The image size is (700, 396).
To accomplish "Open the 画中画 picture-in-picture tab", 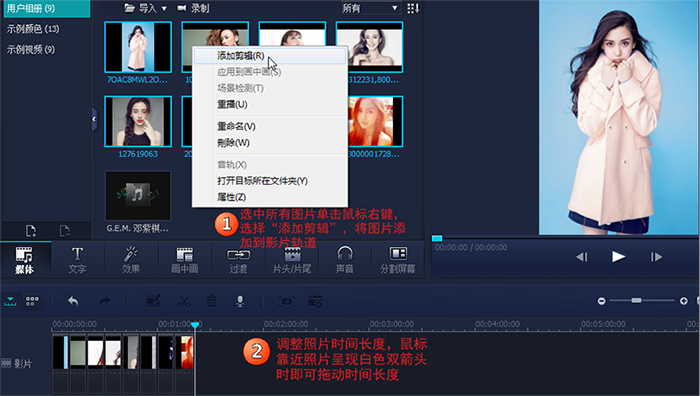I will click(184, 260).
